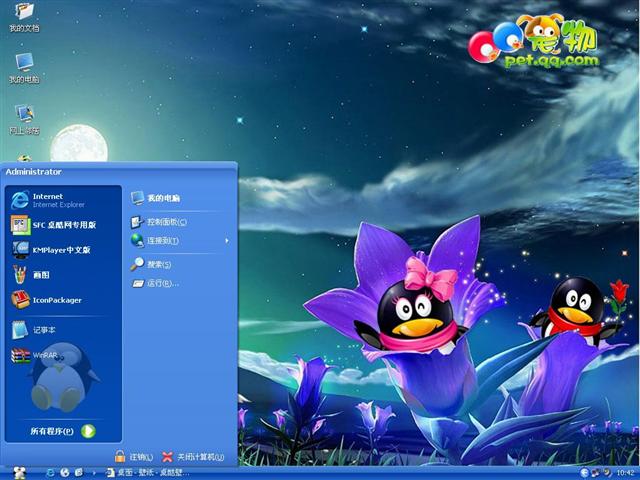Open My Documents desktop icon (我的文档)
This screenshot has height=480, width=640.
24,17
